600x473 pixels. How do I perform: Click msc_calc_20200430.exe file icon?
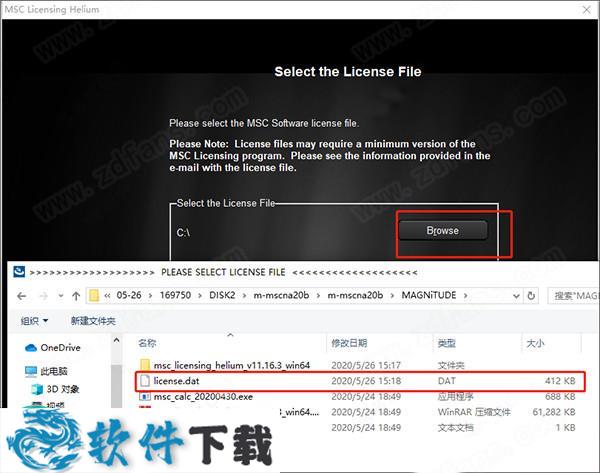(x=145, y=396)
